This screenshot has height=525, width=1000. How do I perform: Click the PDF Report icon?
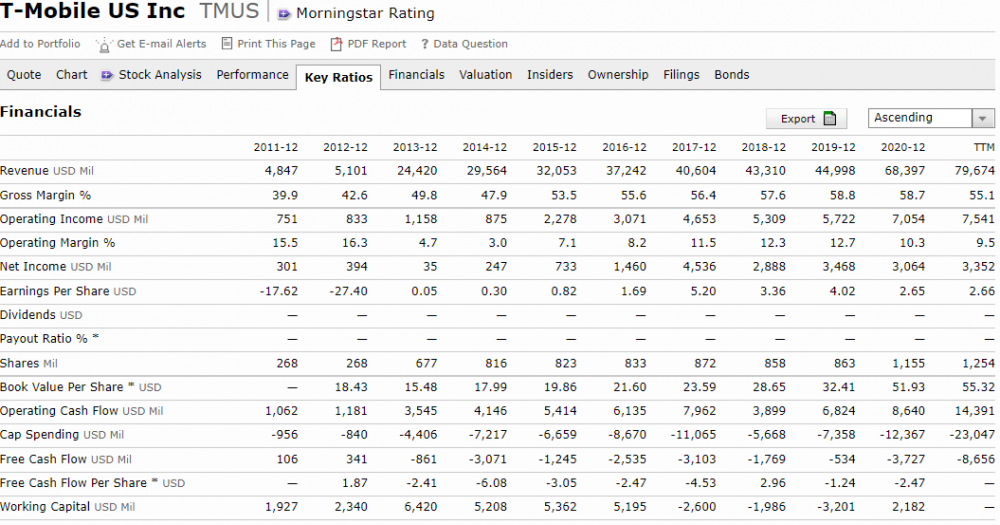point(337,44)
